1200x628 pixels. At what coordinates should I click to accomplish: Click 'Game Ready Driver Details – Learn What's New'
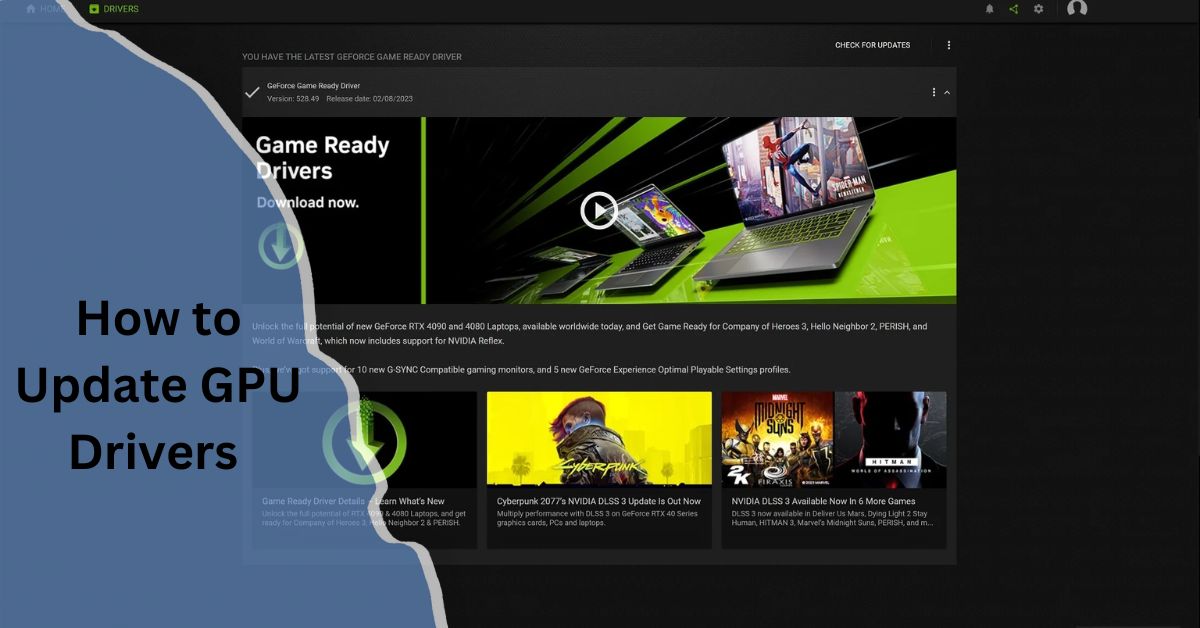[x=353, y=501]
